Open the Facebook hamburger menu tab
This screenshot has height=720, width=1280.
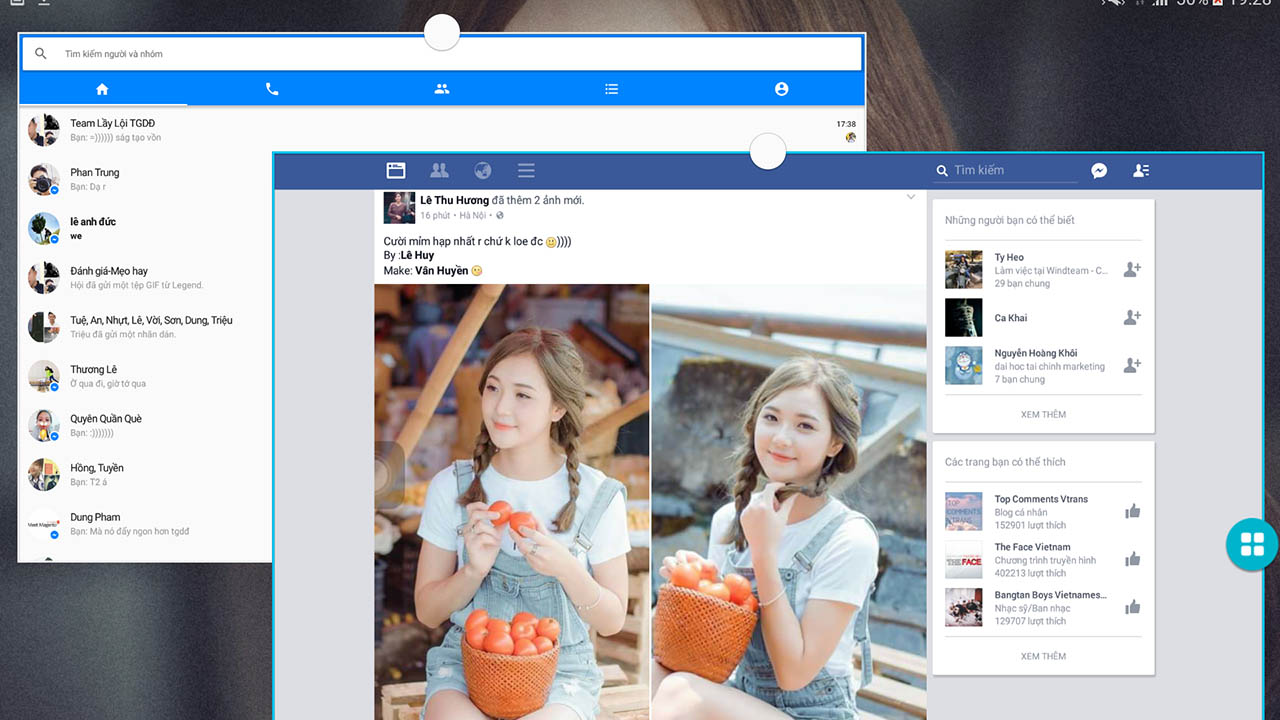pyautogui.click(x=526, y=171)
